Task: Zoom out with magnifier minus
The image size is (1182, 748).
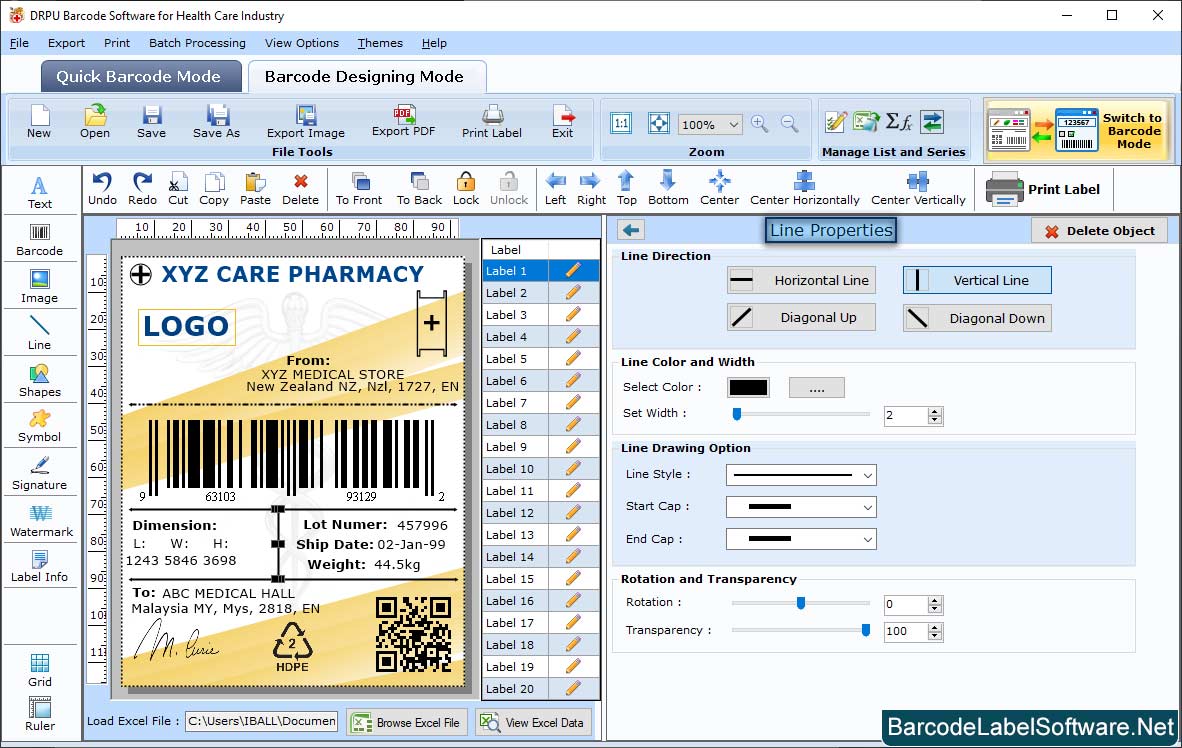Action: coord(789,123)
